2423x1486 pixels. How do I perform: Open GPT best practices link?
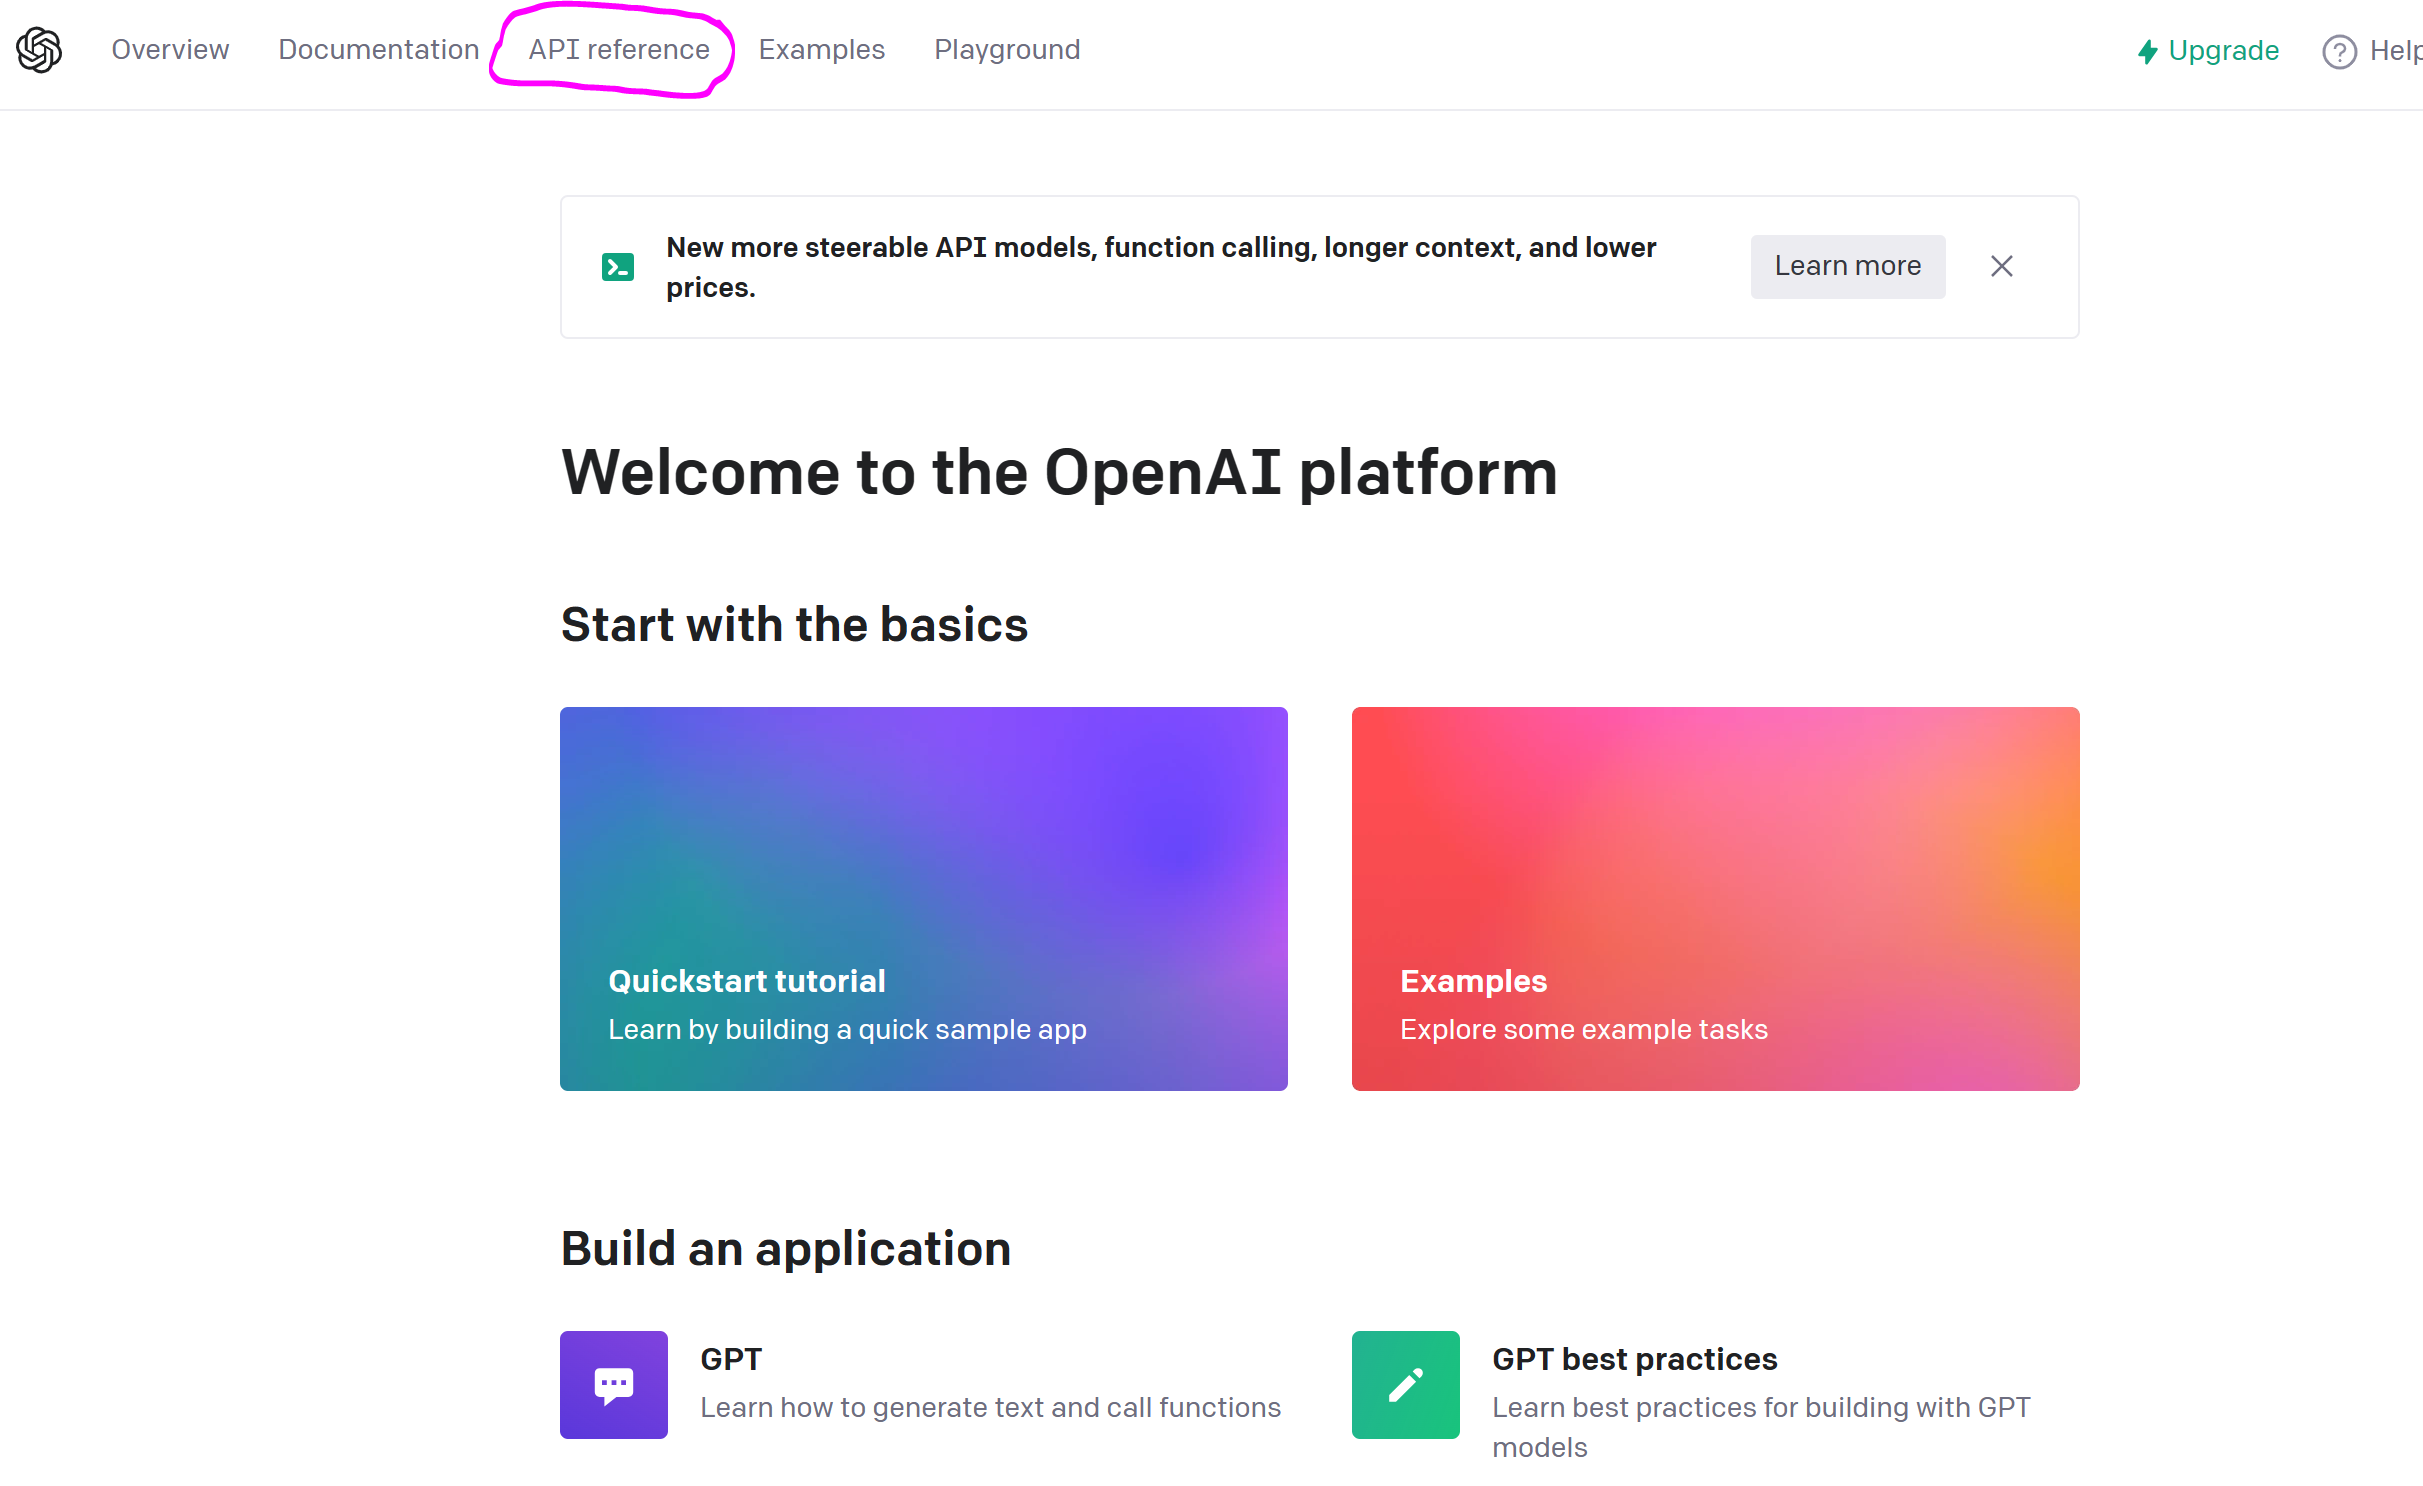click(1634, 1359)
